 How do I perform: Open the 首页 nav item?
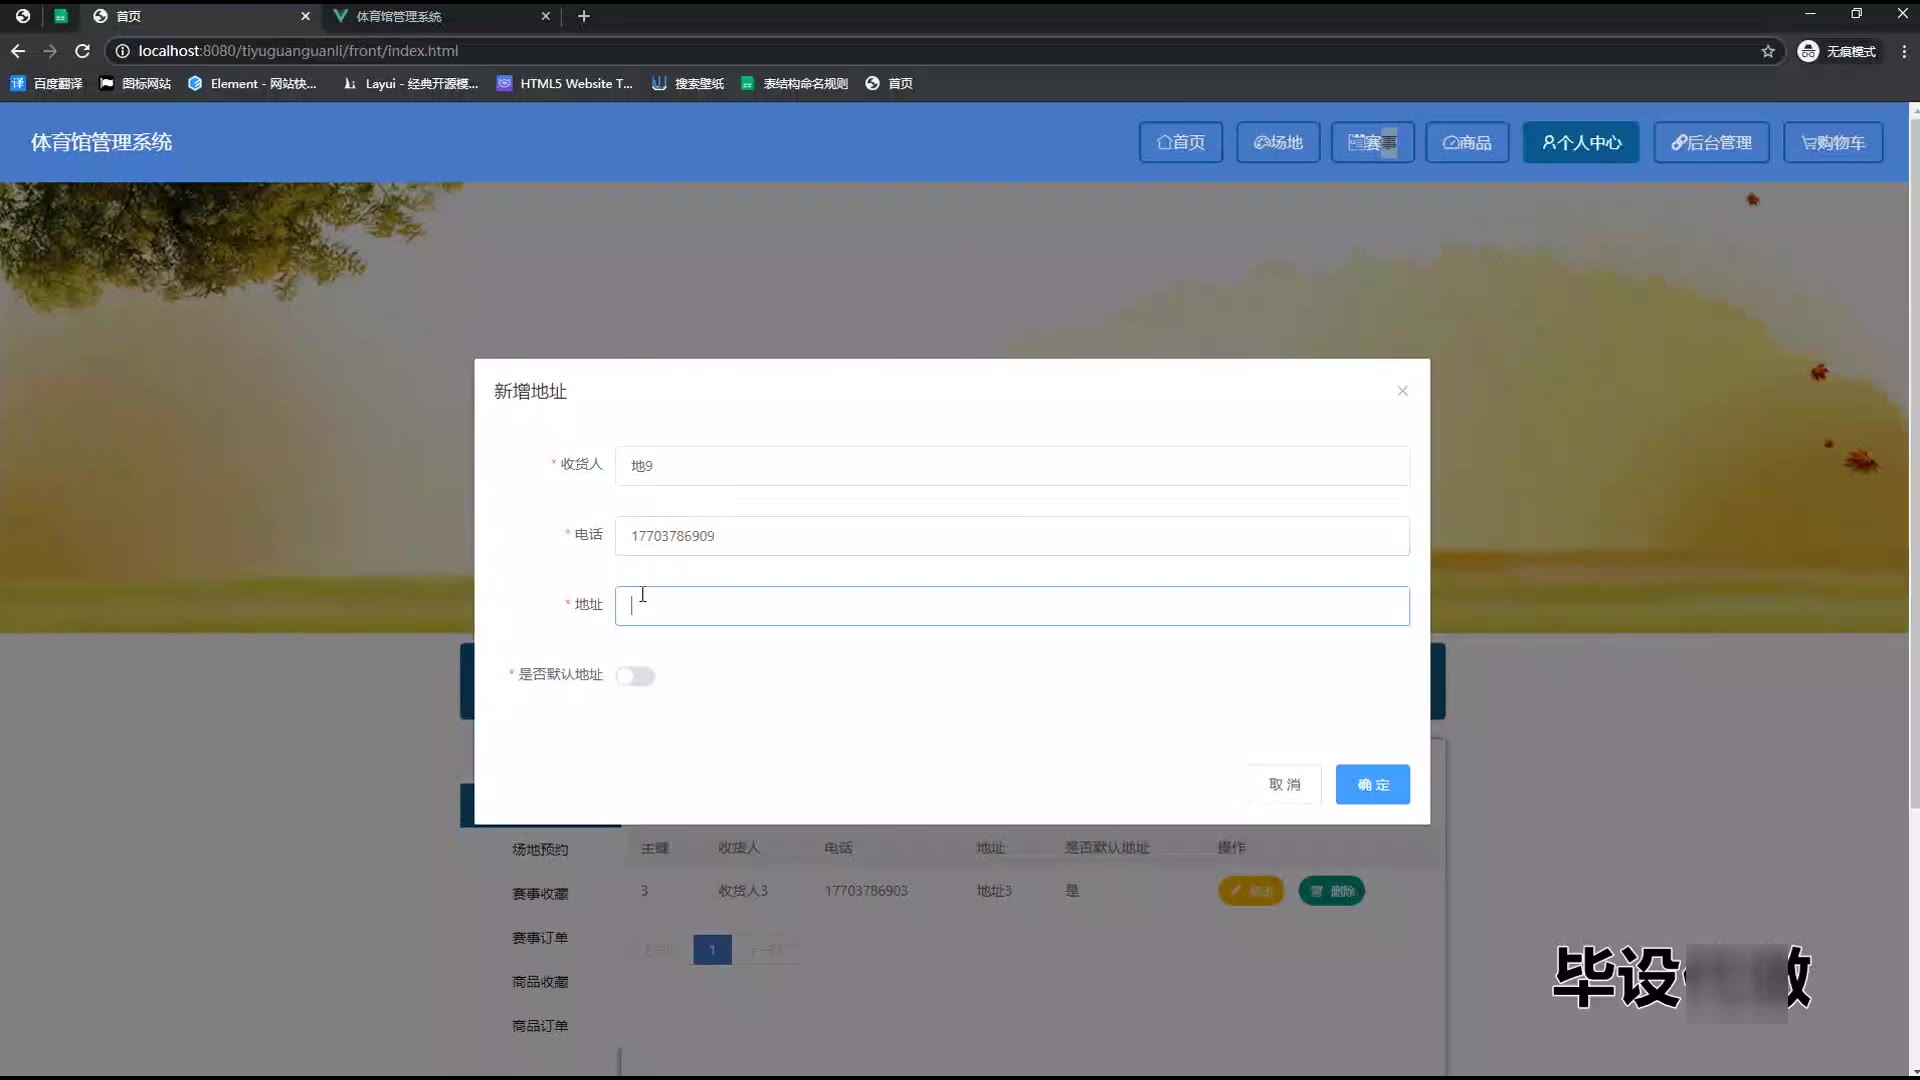click(1180, 142)
